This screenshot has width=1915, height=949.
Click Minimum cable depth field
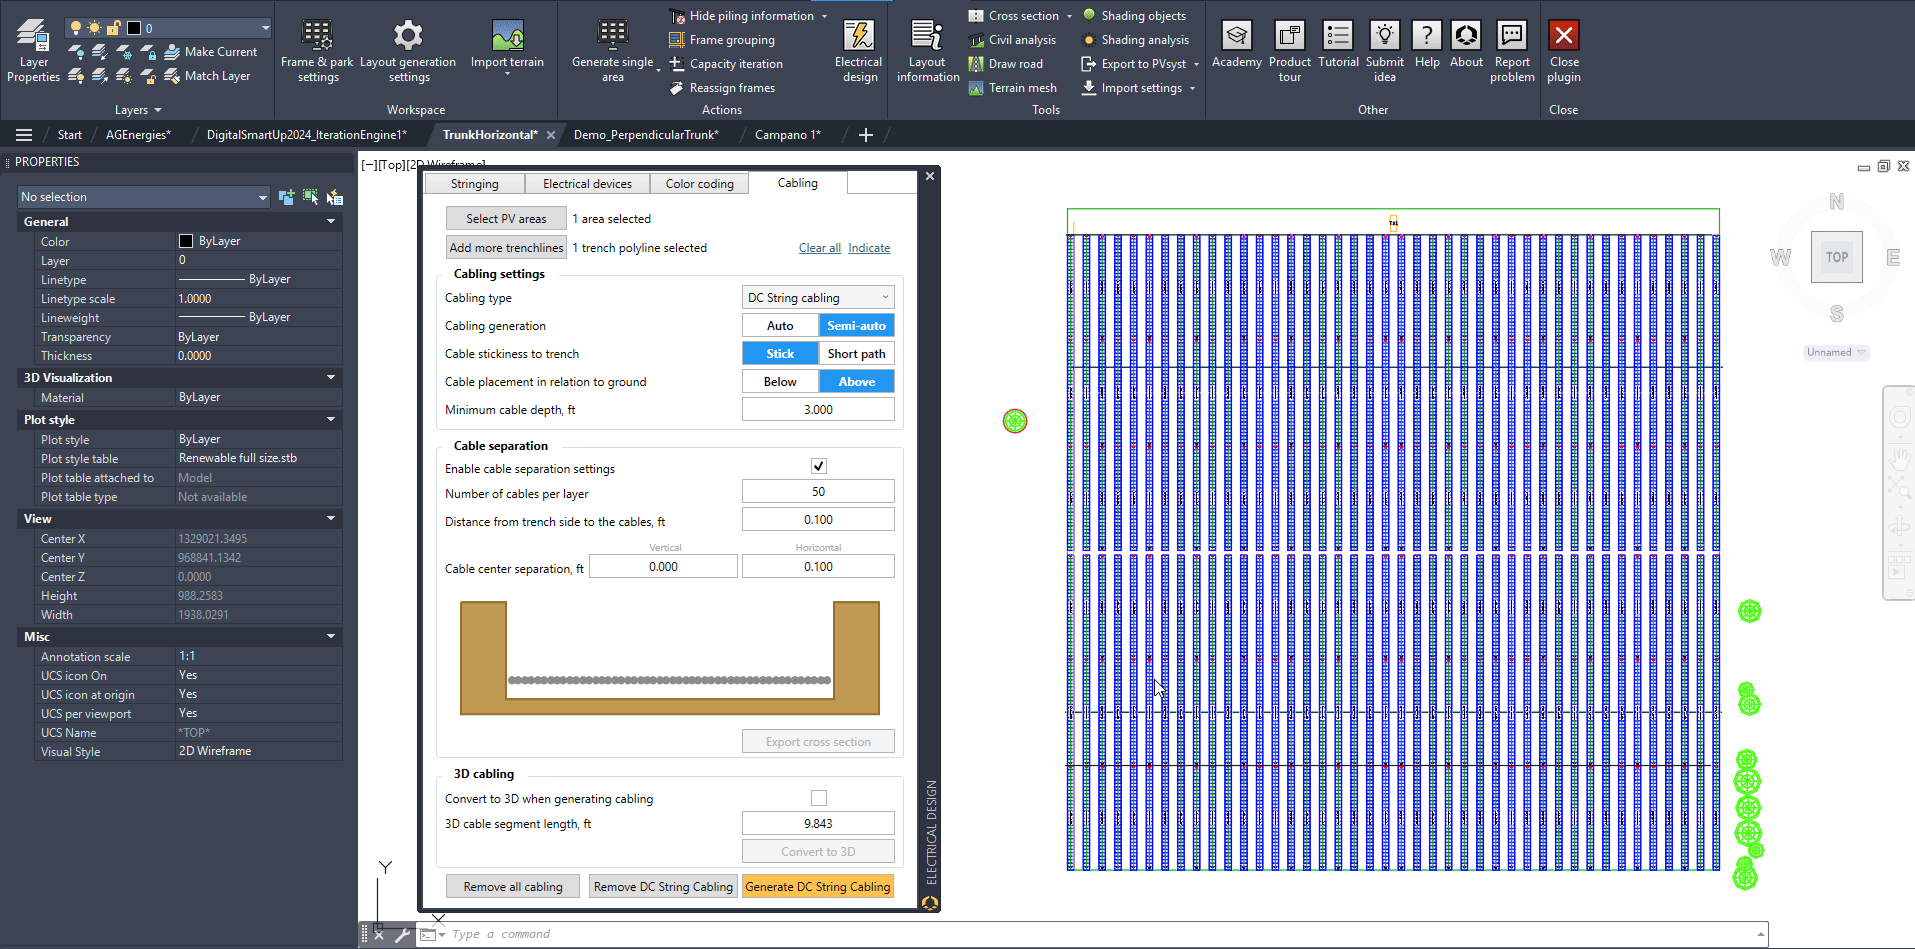818,410
